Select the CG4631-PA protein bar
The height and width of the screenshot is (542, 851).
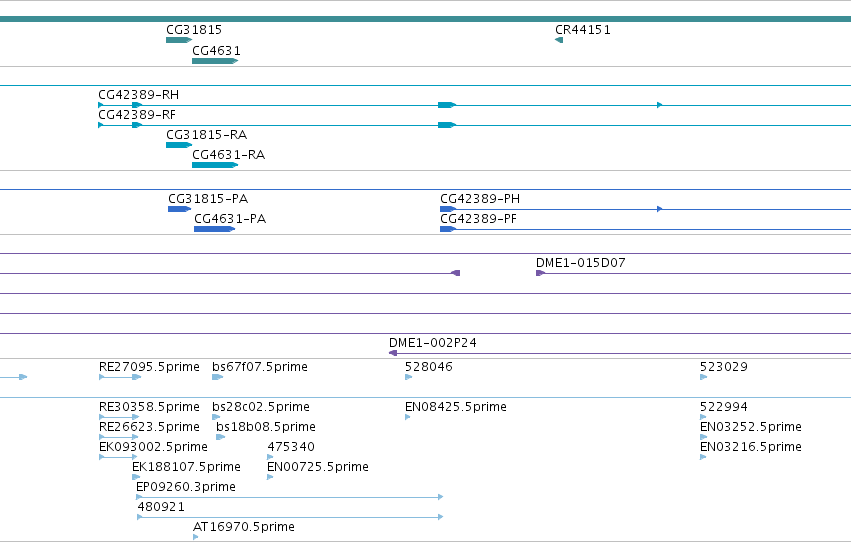pos(214,229)
